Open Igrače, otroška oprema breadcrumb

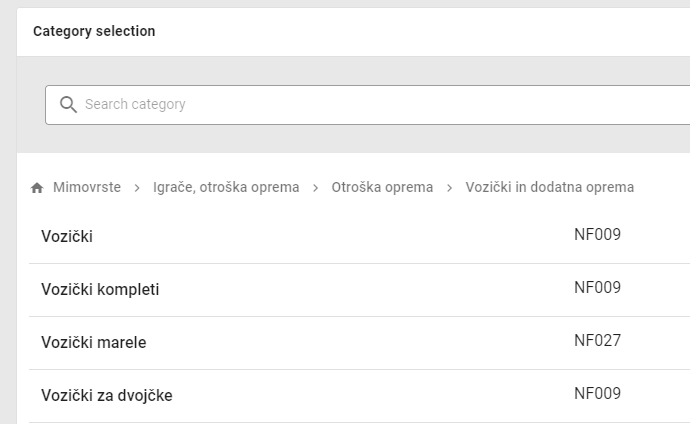point(226,187)
